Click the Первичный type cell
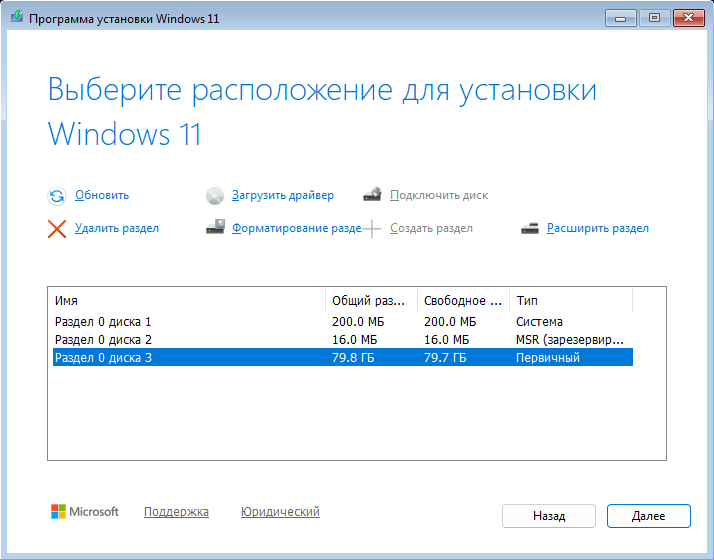714x560 pixels. pos(548,357)
